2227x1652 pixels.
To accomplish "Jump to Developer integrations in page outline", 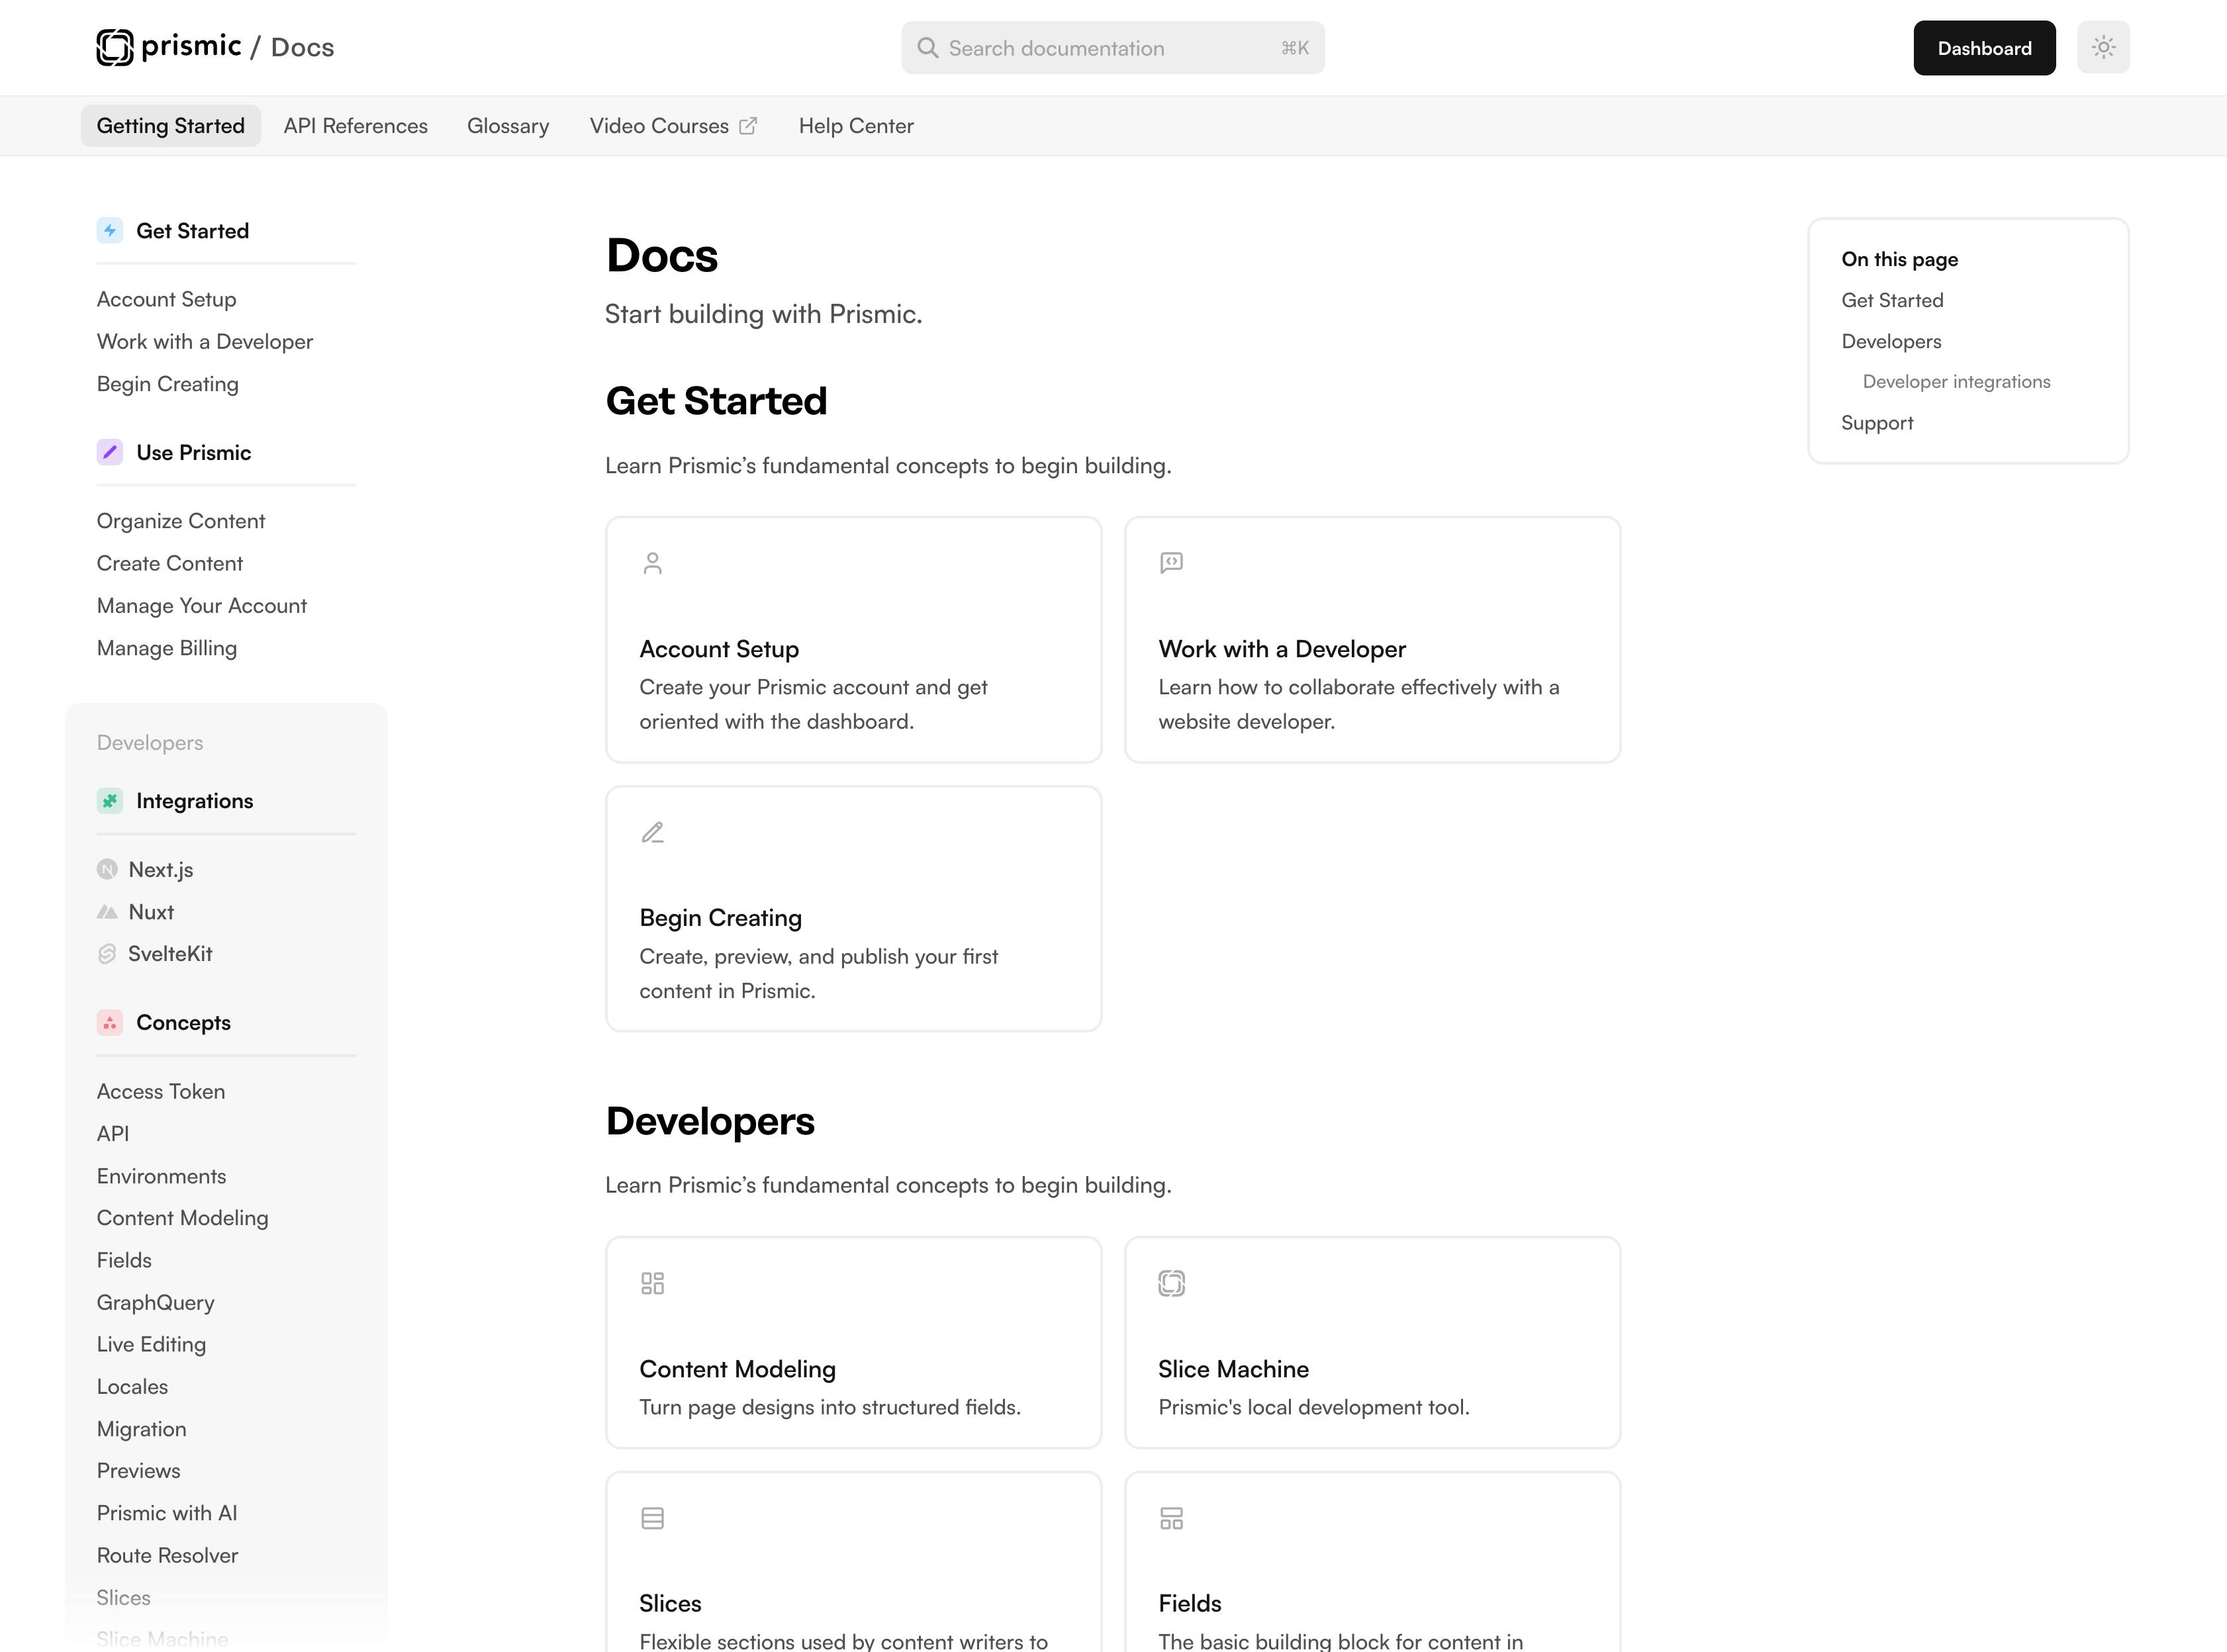I will click(1956, 382).
